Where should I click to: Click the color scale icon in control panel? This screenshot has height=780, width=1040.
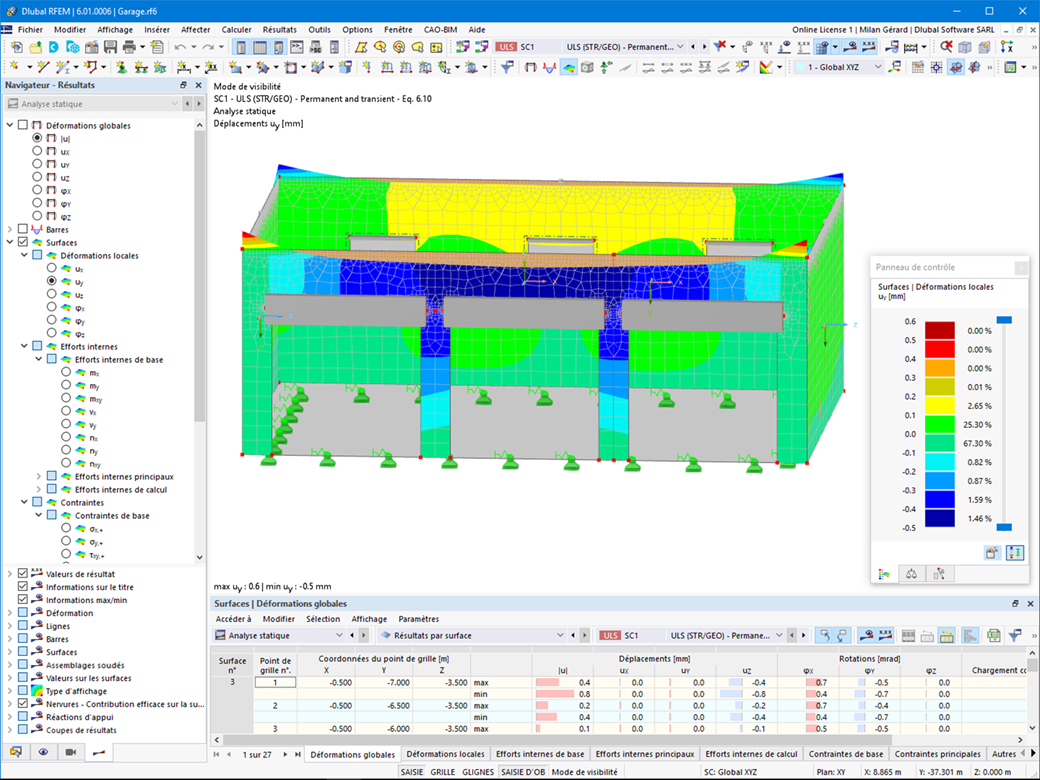pyautogui.click(x=884, y=574)
